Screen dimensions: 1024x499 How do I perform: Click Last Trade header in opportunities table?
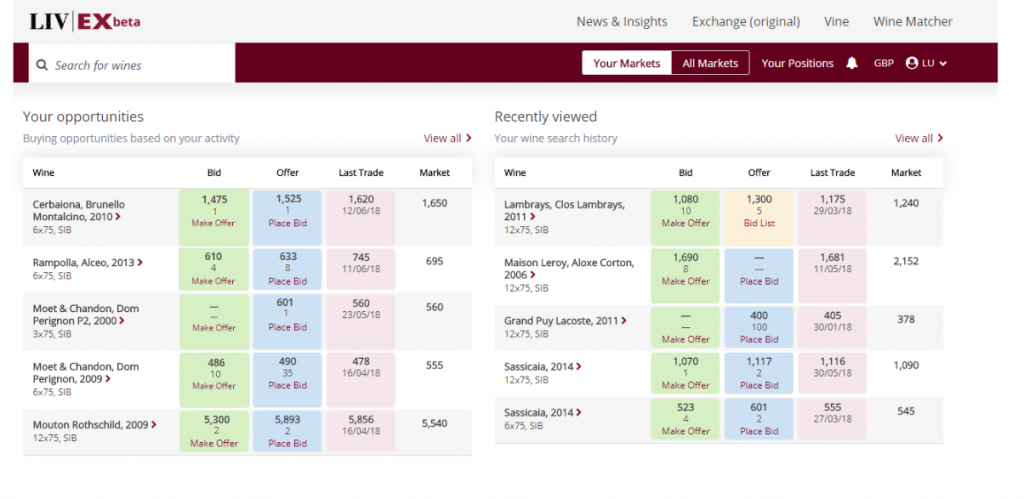(x=361, y=173)
